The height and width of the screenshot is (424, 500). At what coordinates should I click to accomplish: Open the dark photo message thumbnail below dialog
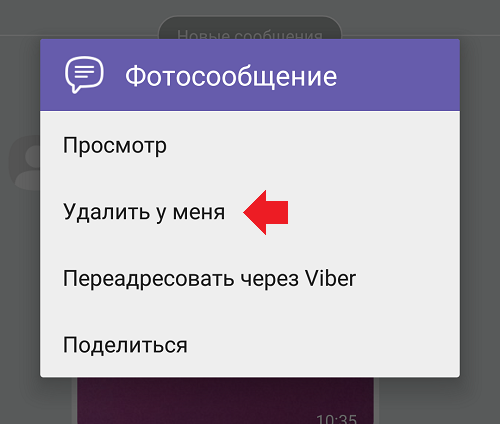[225, 401]
